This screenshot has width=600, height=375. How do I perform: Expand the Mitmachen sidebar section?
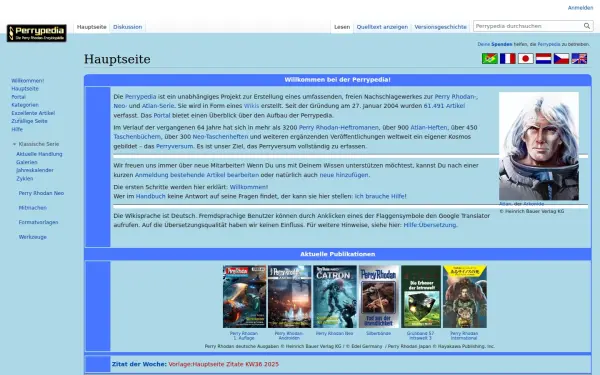(33, 208)
